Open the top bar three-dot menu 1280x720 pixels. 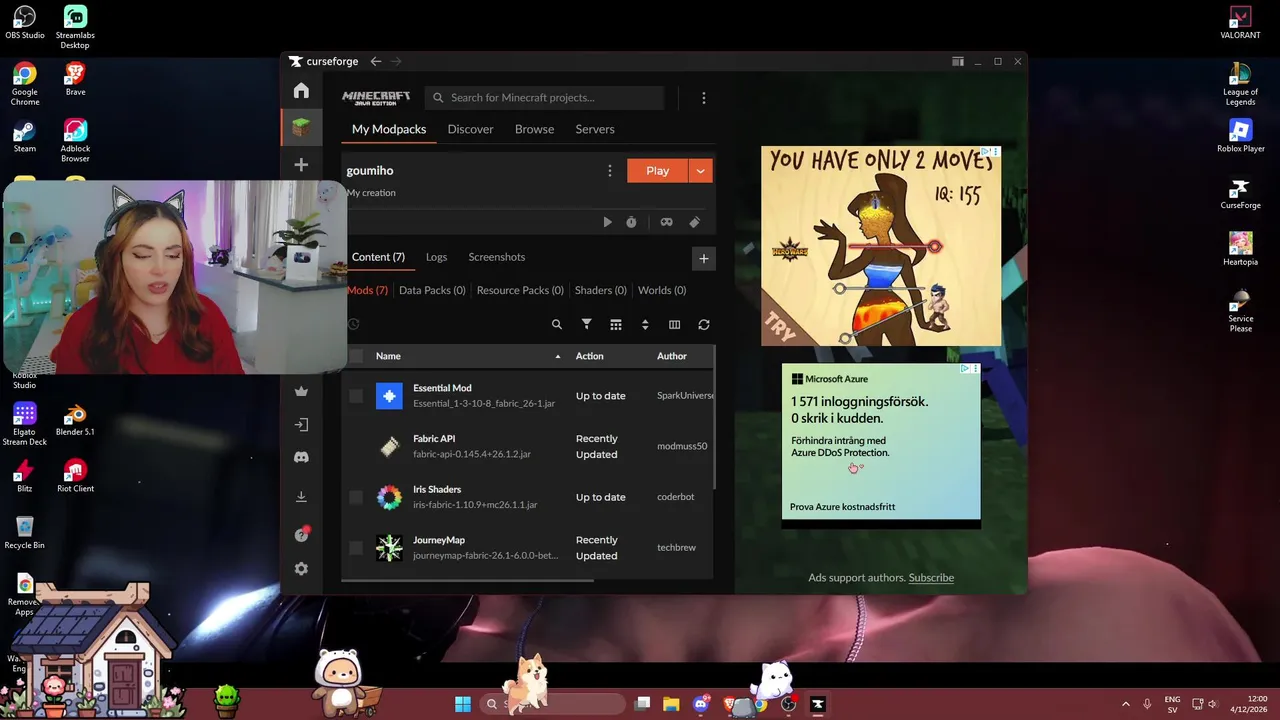point(703,98)
